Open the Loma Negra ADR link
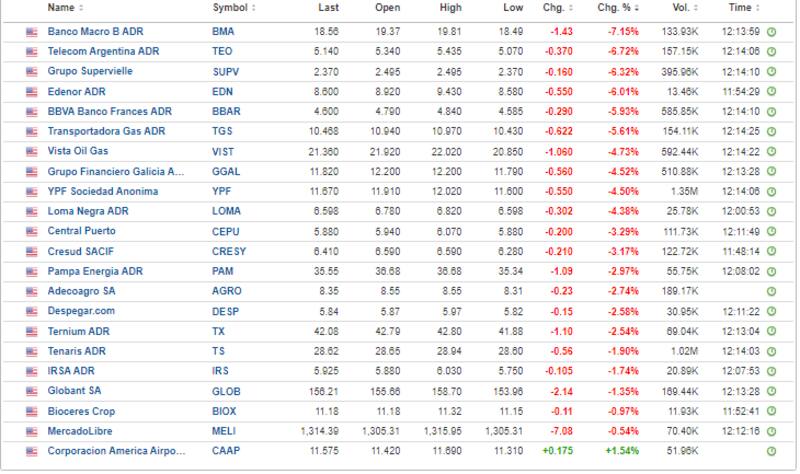The image size is (800, 474). click(88, 212)
